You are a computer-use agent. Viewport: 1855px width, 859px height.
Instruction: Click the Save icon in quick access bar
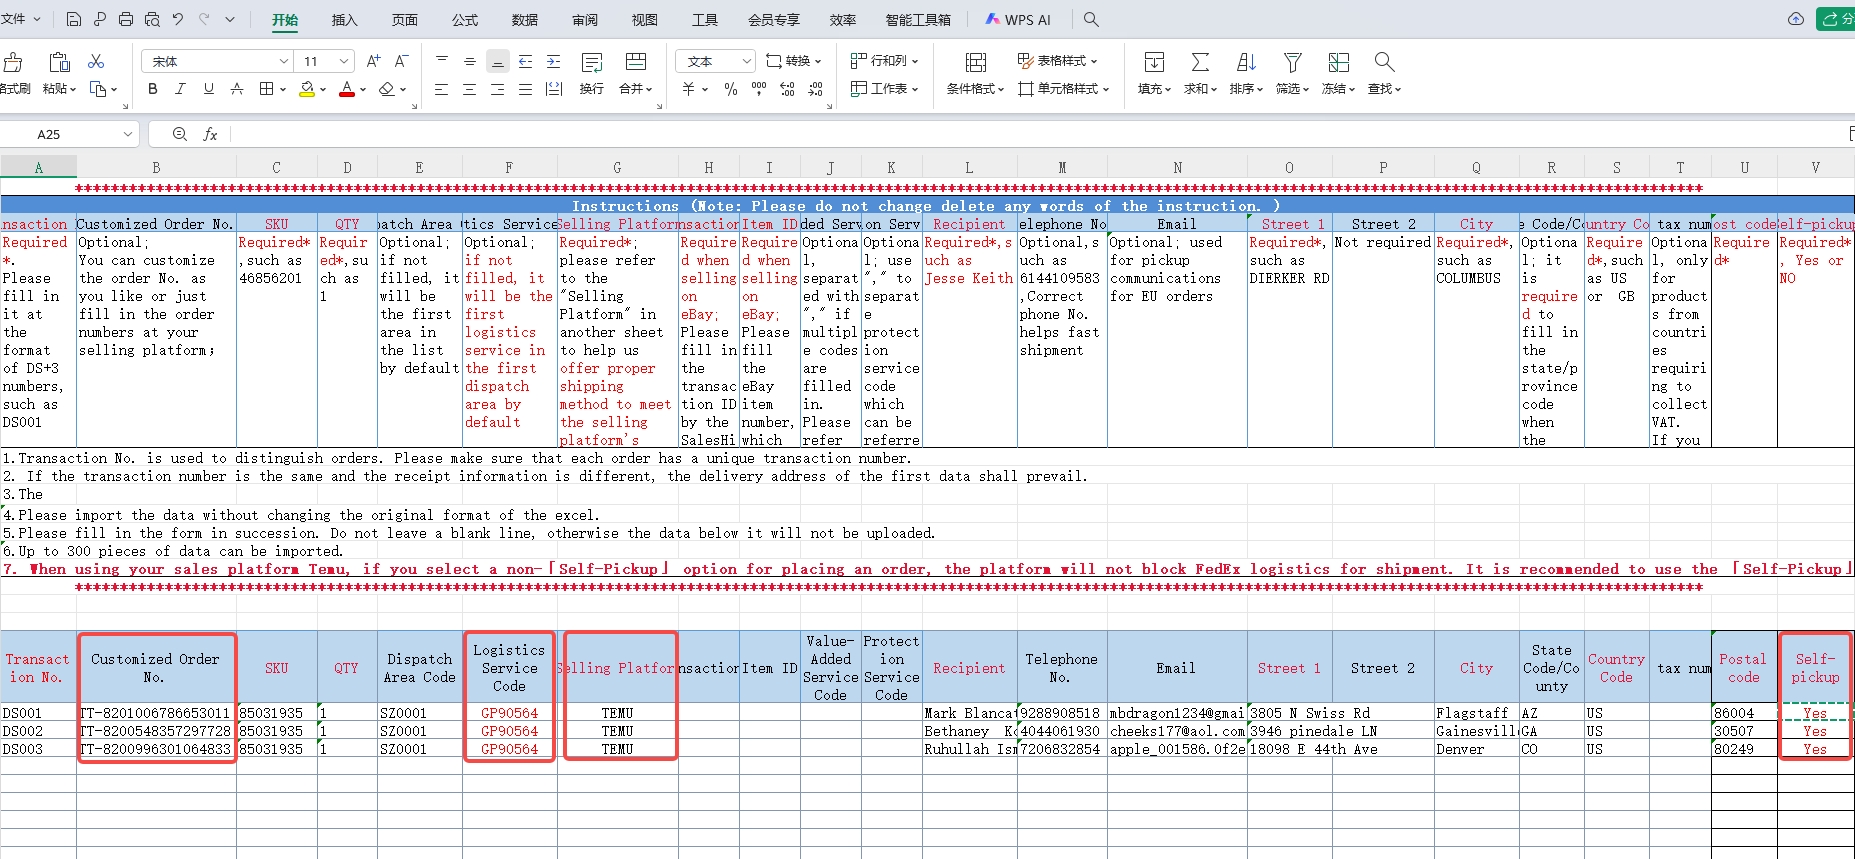pos(73,19)
